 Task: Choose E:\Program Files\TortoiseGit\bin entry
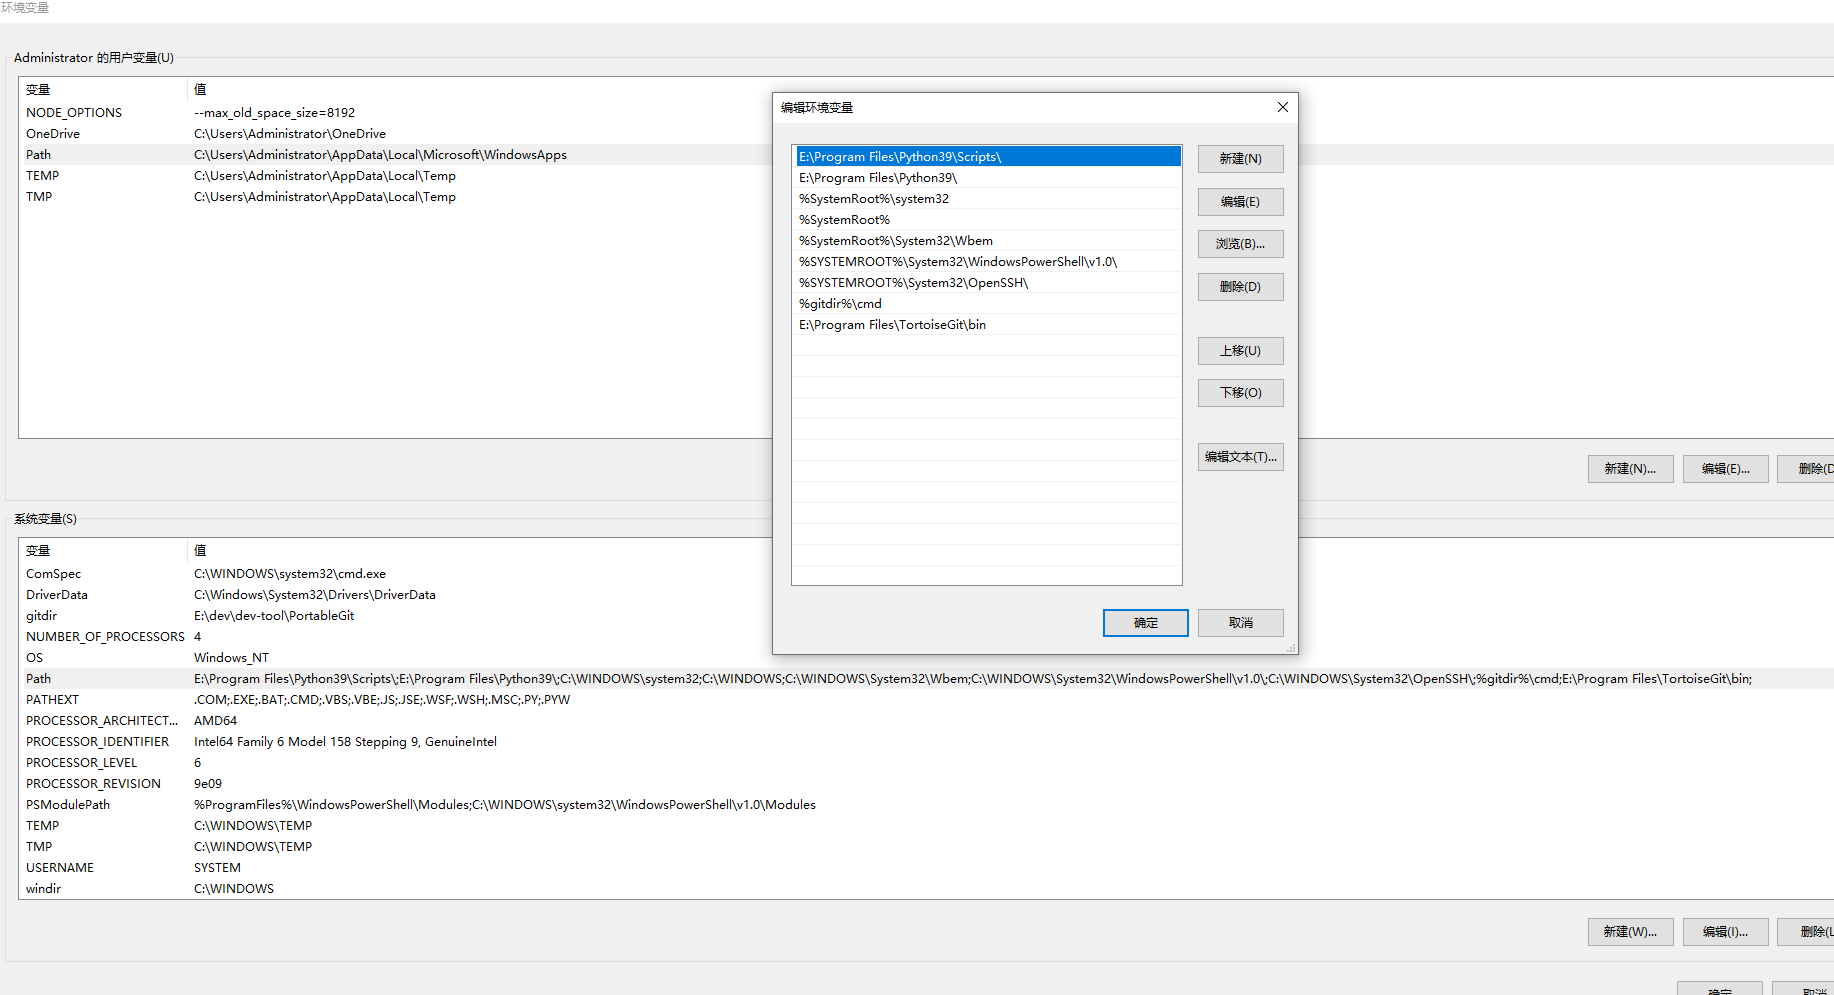tap(892, 325)
